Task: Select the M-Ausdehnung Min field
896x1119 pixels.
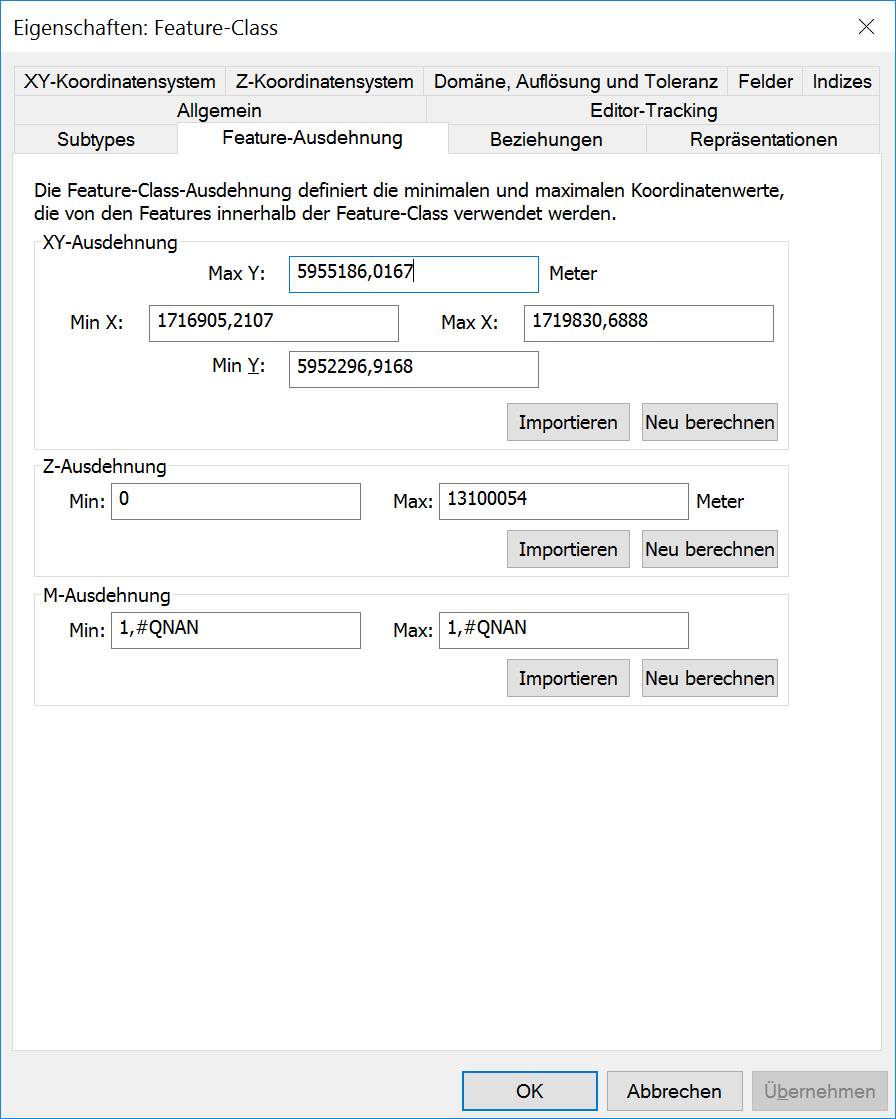Action: pos(236,630)
